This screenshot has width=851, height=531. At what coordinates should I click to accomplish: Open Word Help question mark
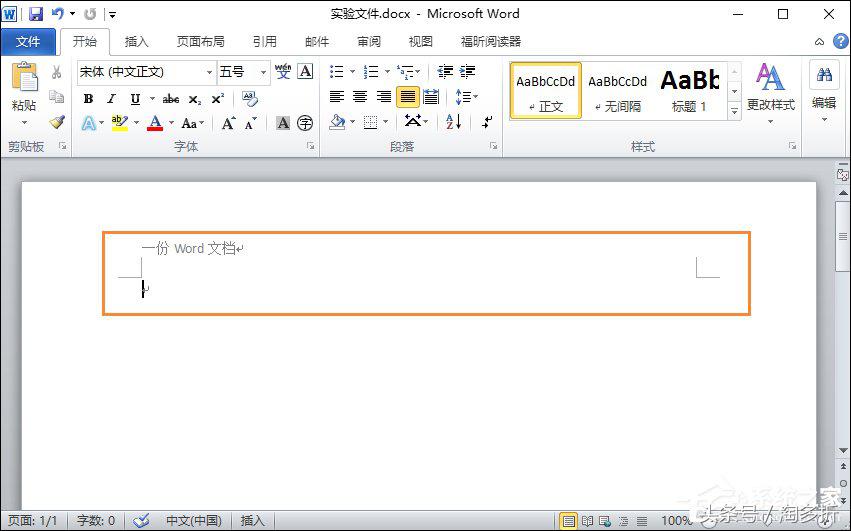coord(841,41)
